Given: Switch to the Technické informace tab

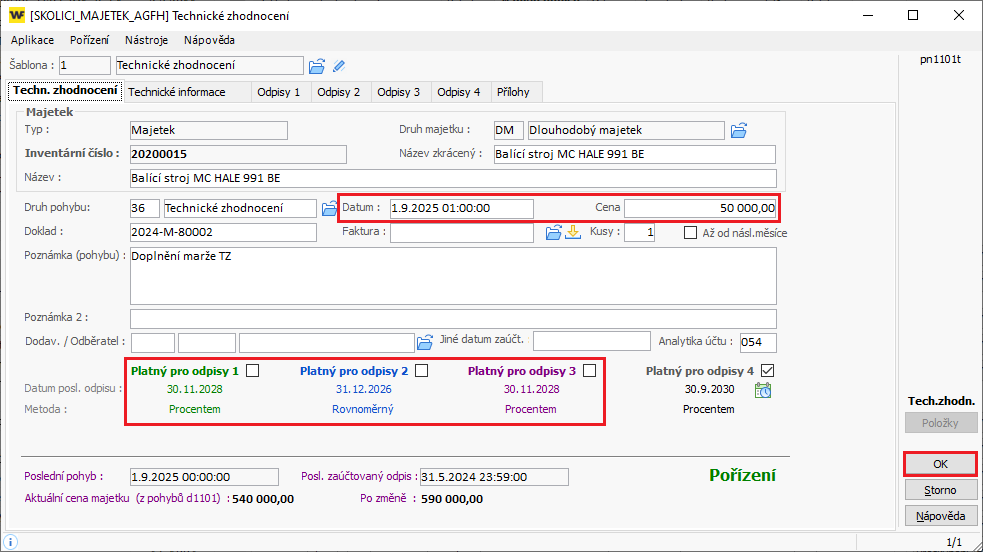Looking at the screenshot, I should (x=176, y=92).
